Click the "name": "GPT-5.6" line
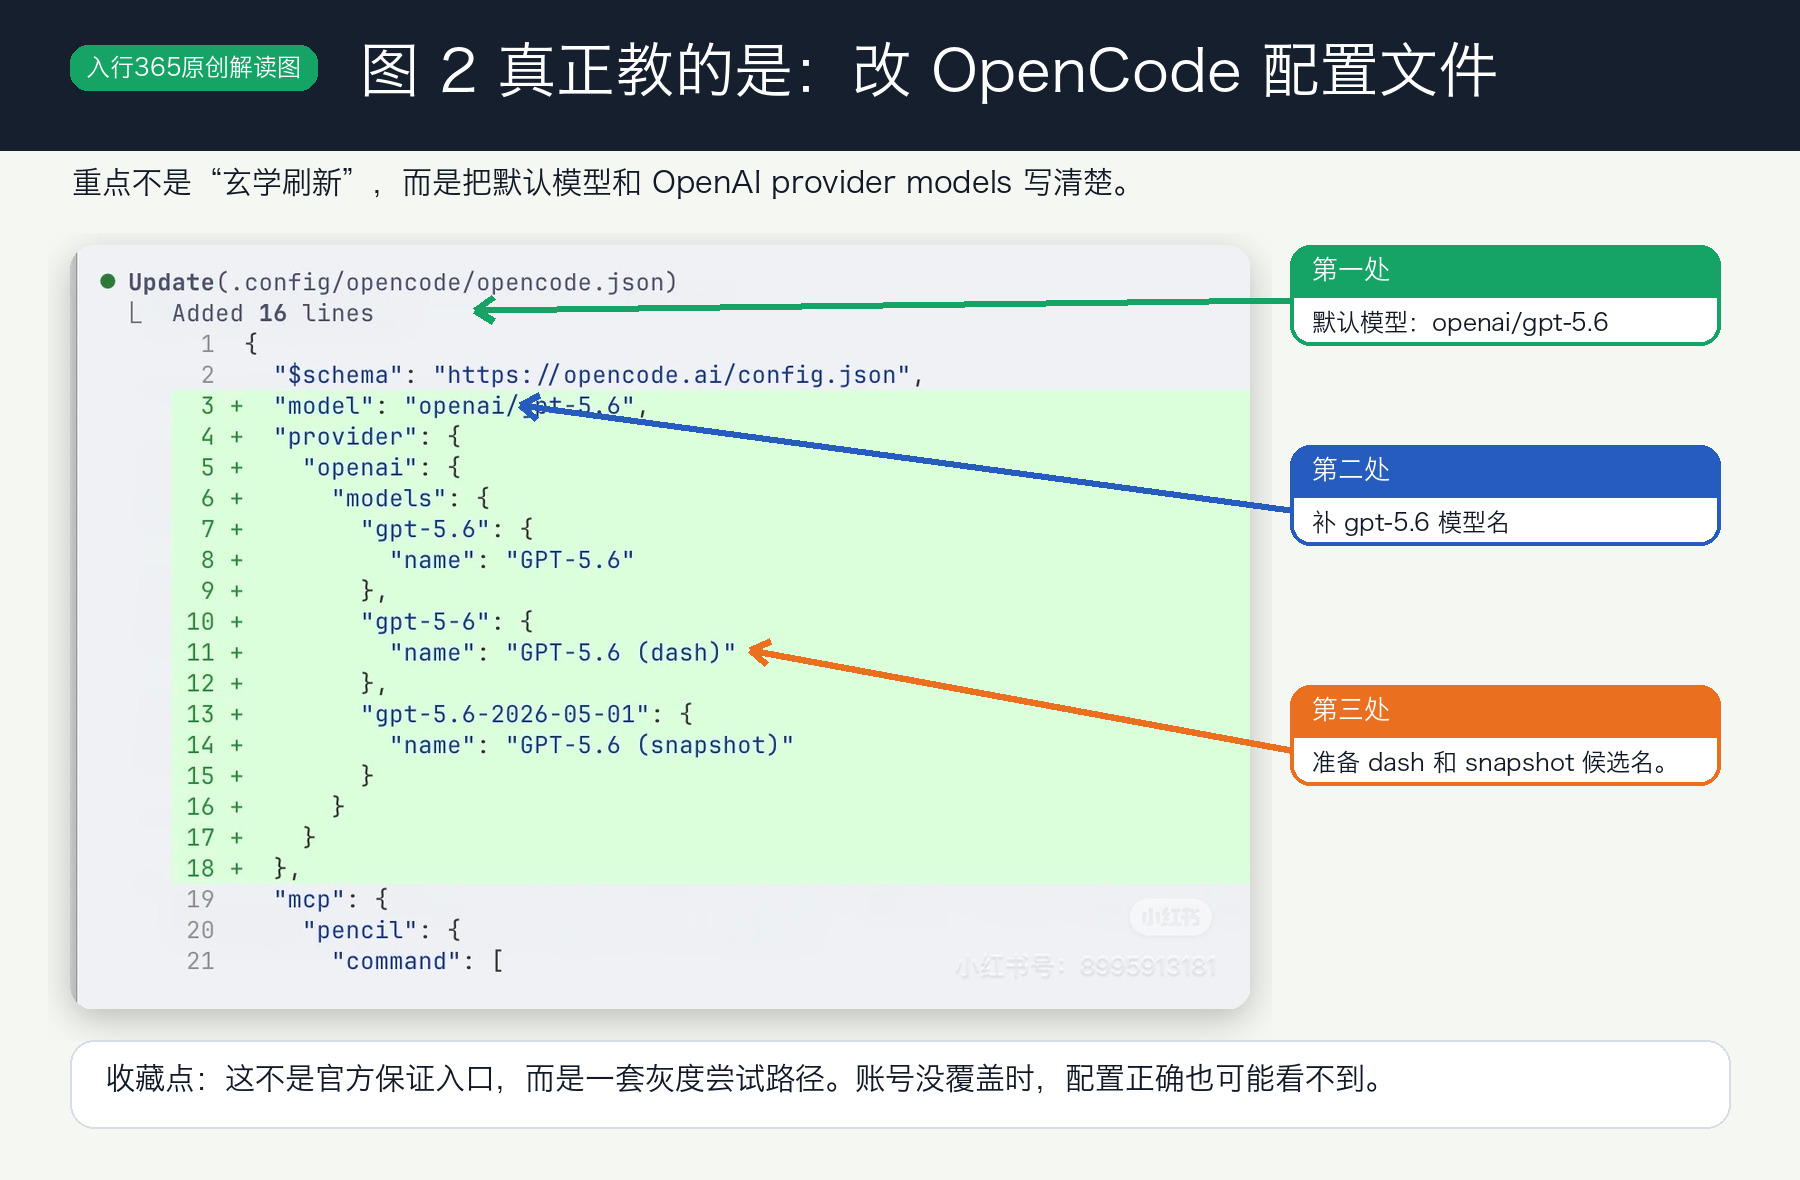Screen dimensions: 1800x1180 tap(512, 560)
